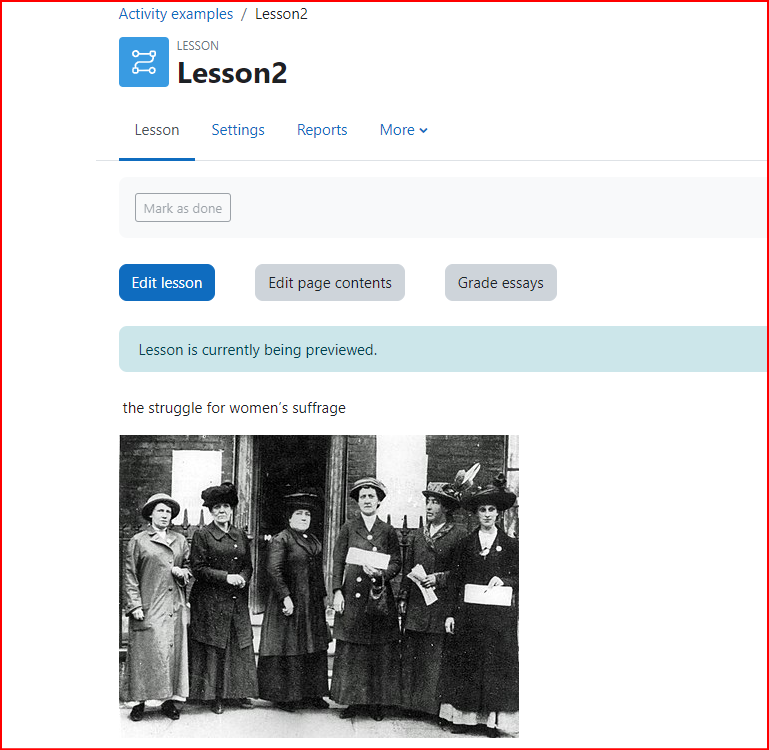Click the 'Lesson is currently being previewed' notice
The image size is (769, 750).
(443, 349)
